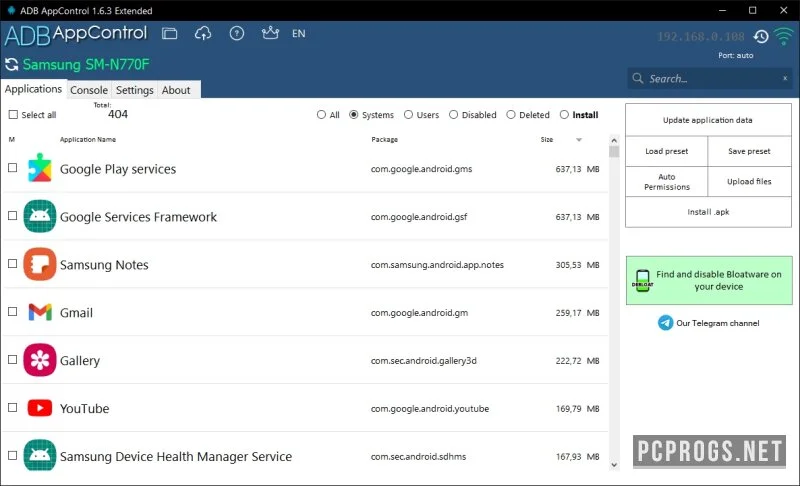Click the 192.168.0.108 IP address field
This screenshot has width=800, height=486.
coord(701,37)
